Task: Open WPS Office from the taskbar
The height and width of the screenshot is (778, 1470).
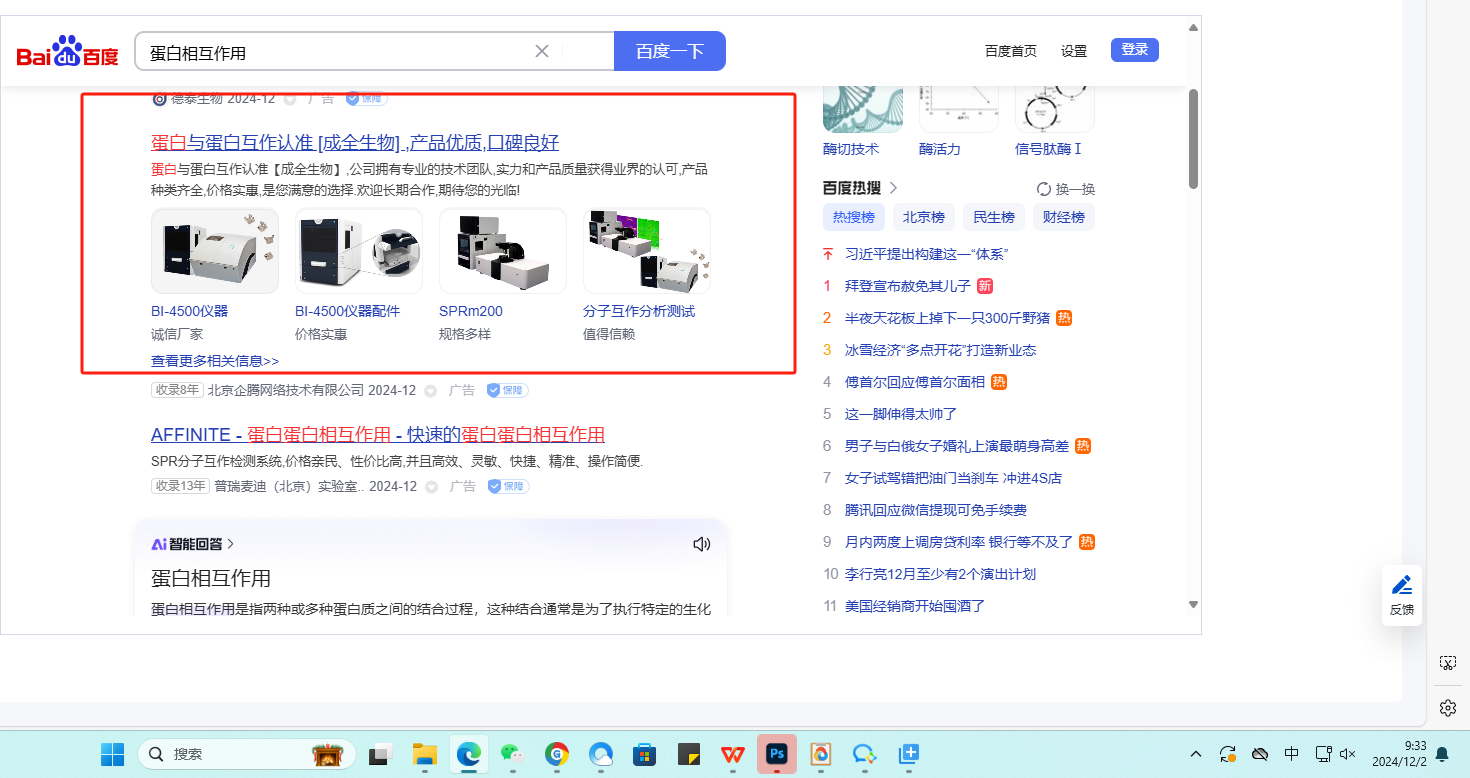Action: [x=733, y=754]
